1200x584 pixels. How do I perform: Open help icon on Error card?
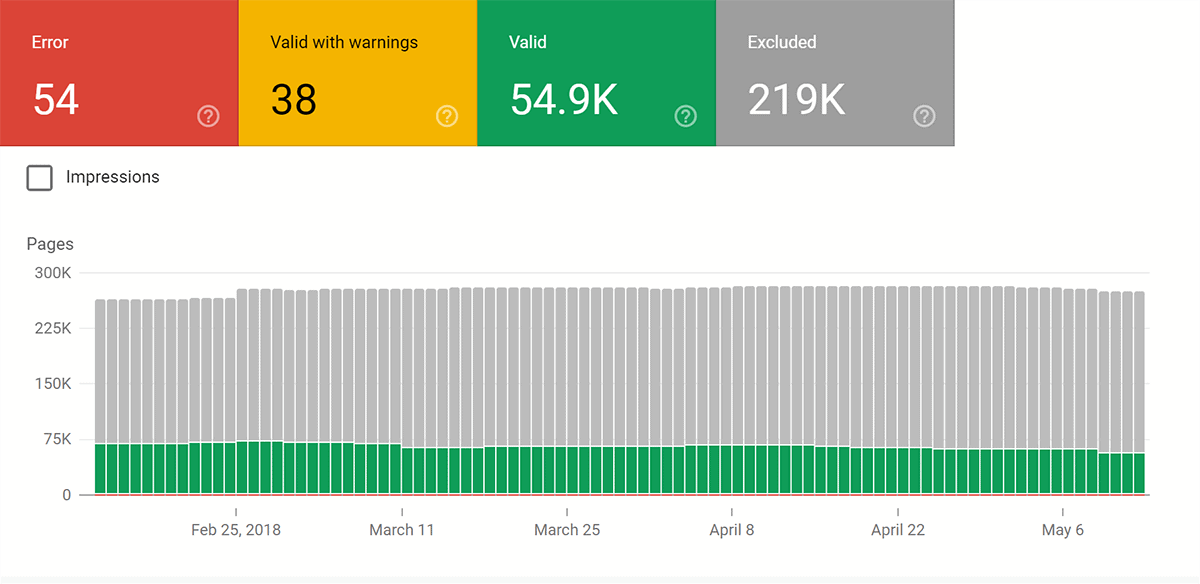point(208,116)
